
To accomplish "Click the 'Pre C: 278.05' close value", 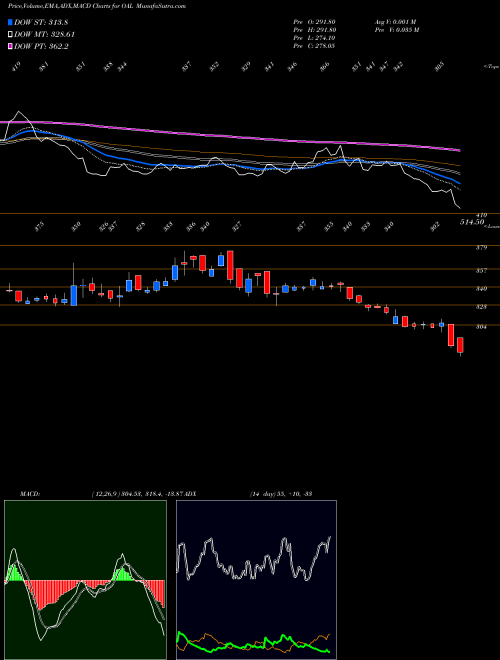I will pos(314,46).
